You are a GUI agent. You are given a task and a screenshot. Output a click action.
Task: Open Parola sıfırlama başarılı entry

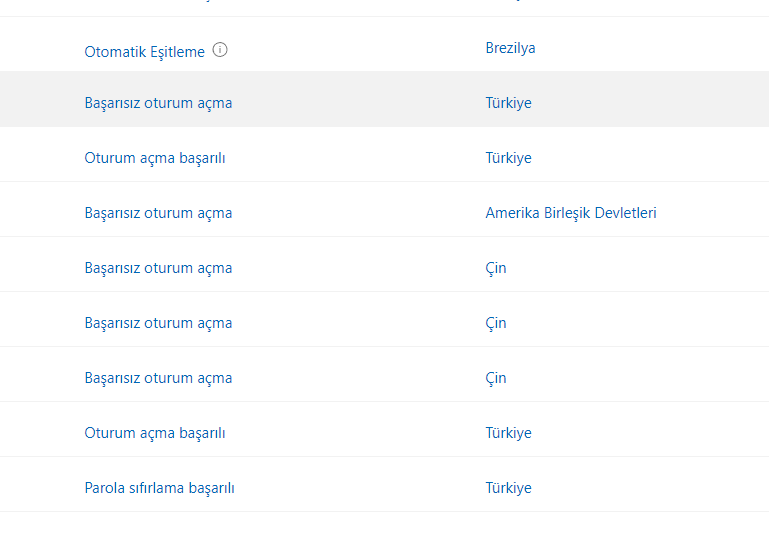[159, 488]
